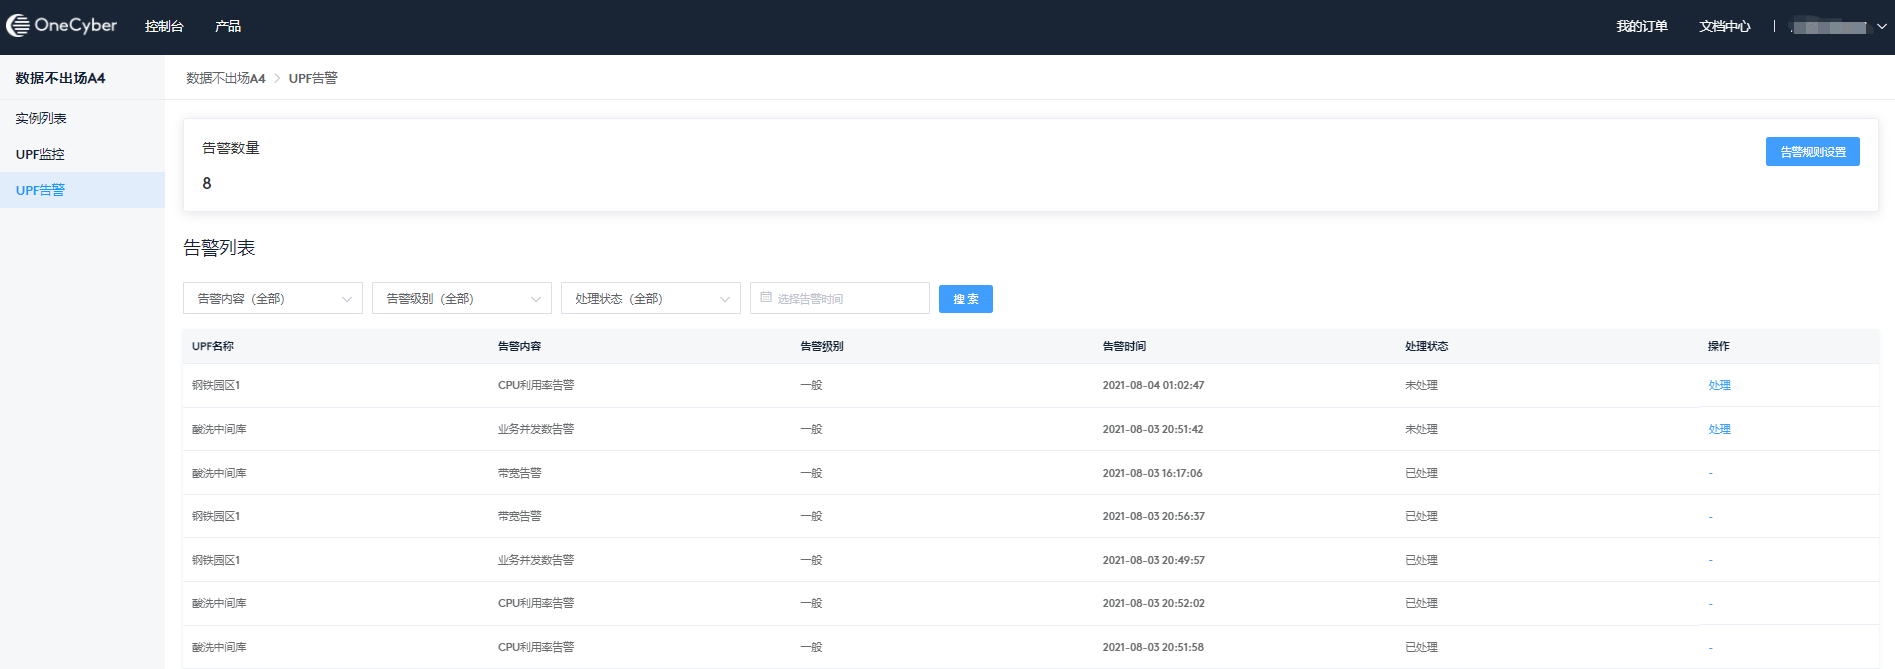The image size is (1895, 669).
Task: Select UPF告警 in the sidebar
Action: [x=40, y=190]
